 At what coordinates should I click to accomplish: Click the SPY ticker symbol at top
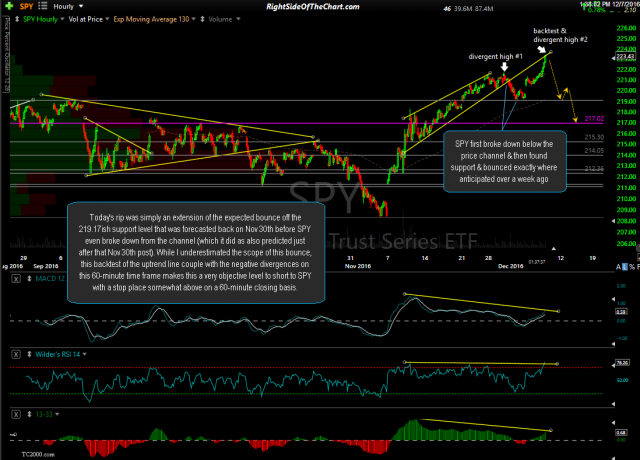tap(27, 6)
